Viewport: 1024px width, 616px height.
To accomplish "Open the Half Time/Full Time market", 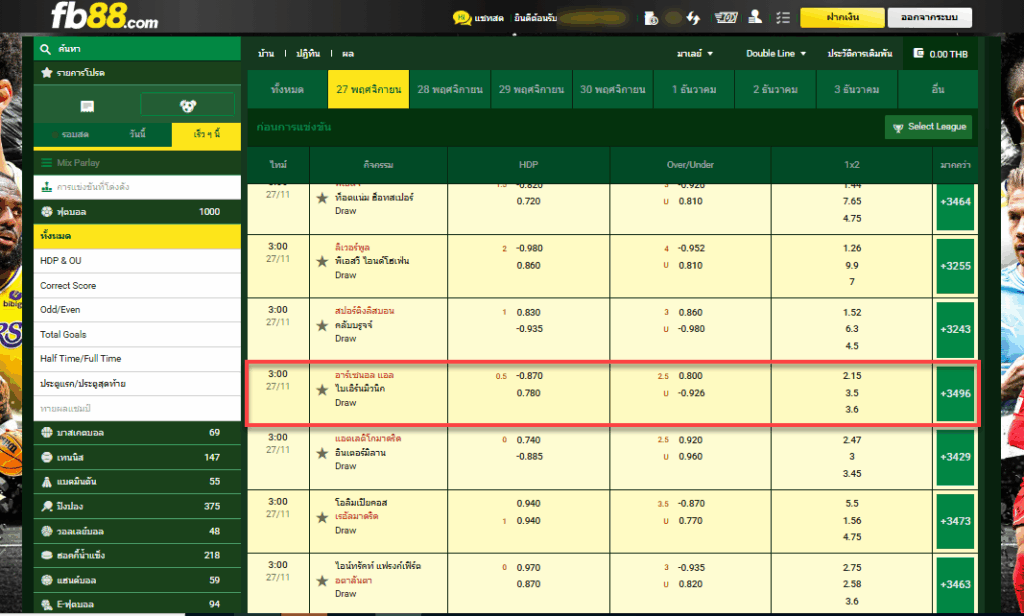I will click(137, 359).
